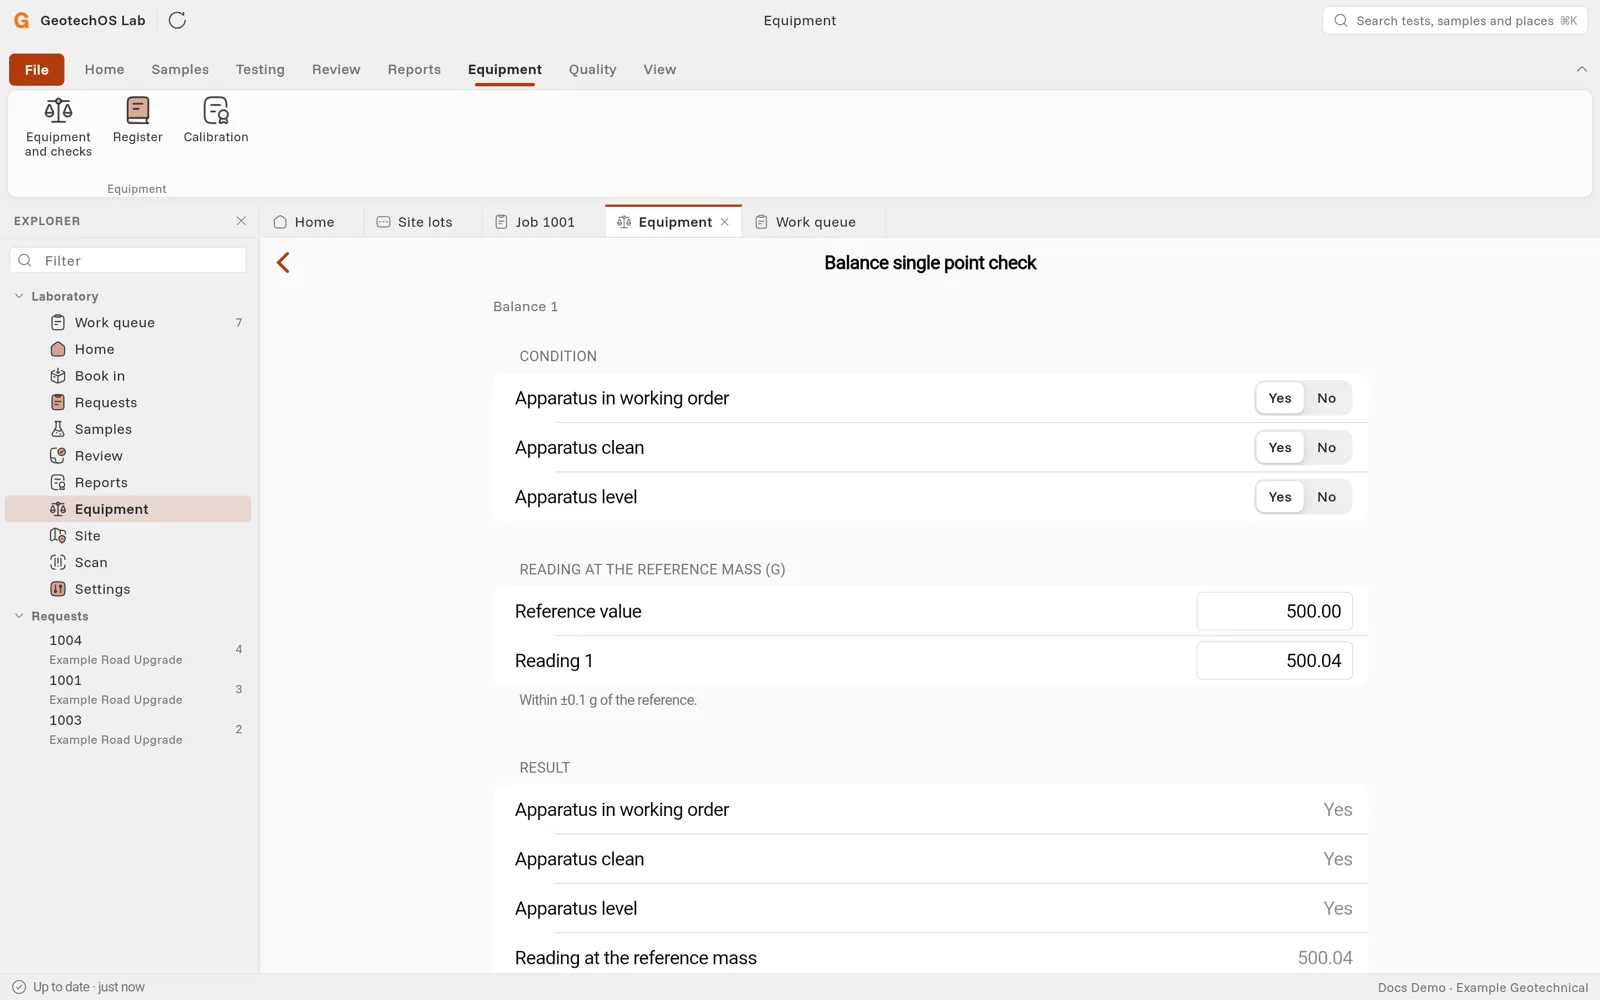Switch to the Quality ribbon tab
This screenshot has height=1000, width=1600.
pyautogui.click(x=593, y=70)
